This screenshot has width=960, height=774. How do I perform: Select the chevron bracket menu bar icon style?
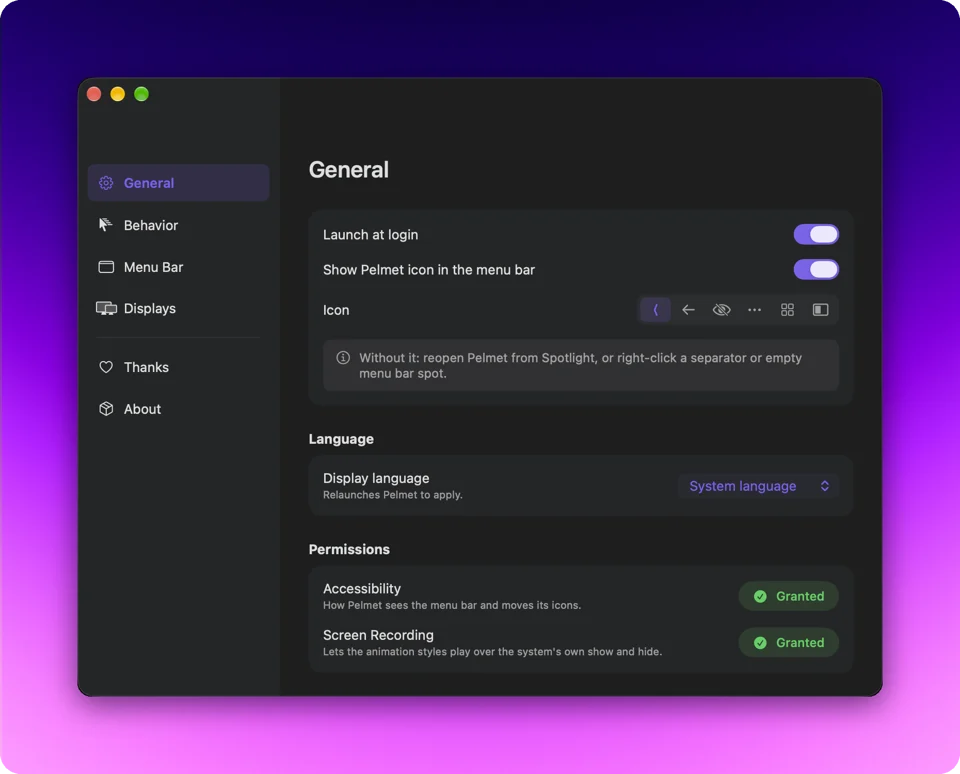655,310
